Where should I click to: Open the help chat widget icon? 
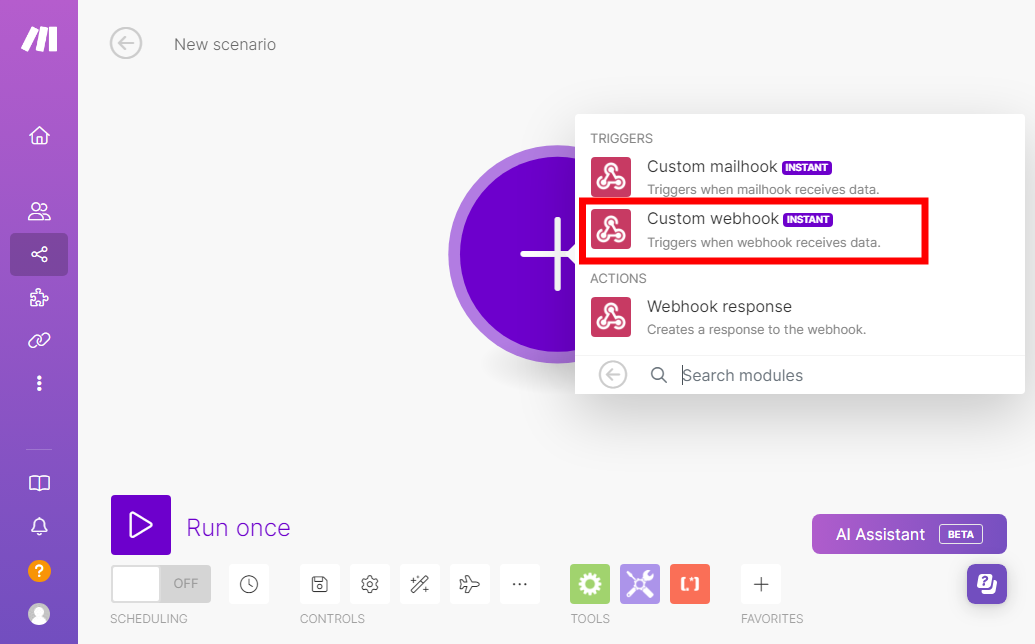coord(987,583)
